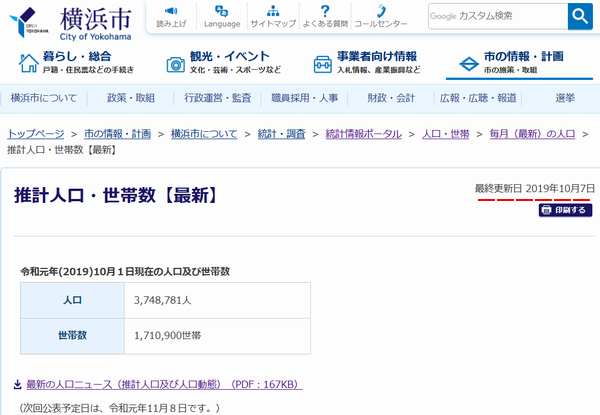Follow the 統計・調査 breadcrumb link
The height and width of the screenshot is (415, 600).
(x=282, y=134)
